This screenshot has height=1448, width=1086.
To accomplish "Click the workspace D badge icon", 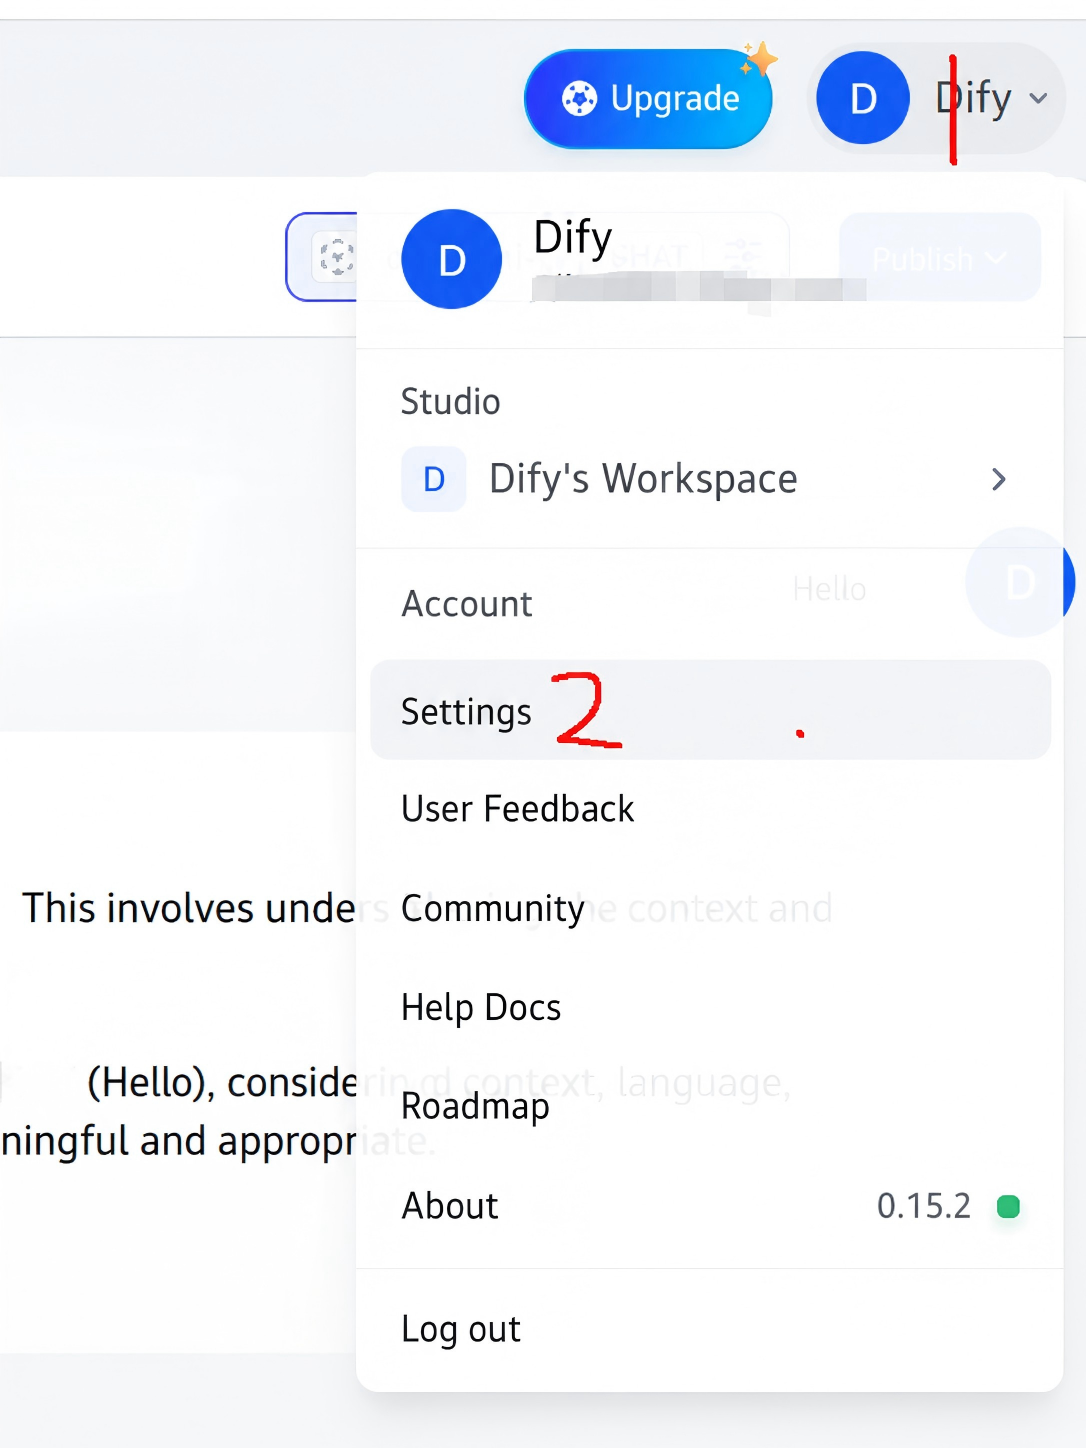I will pos(434,479).
